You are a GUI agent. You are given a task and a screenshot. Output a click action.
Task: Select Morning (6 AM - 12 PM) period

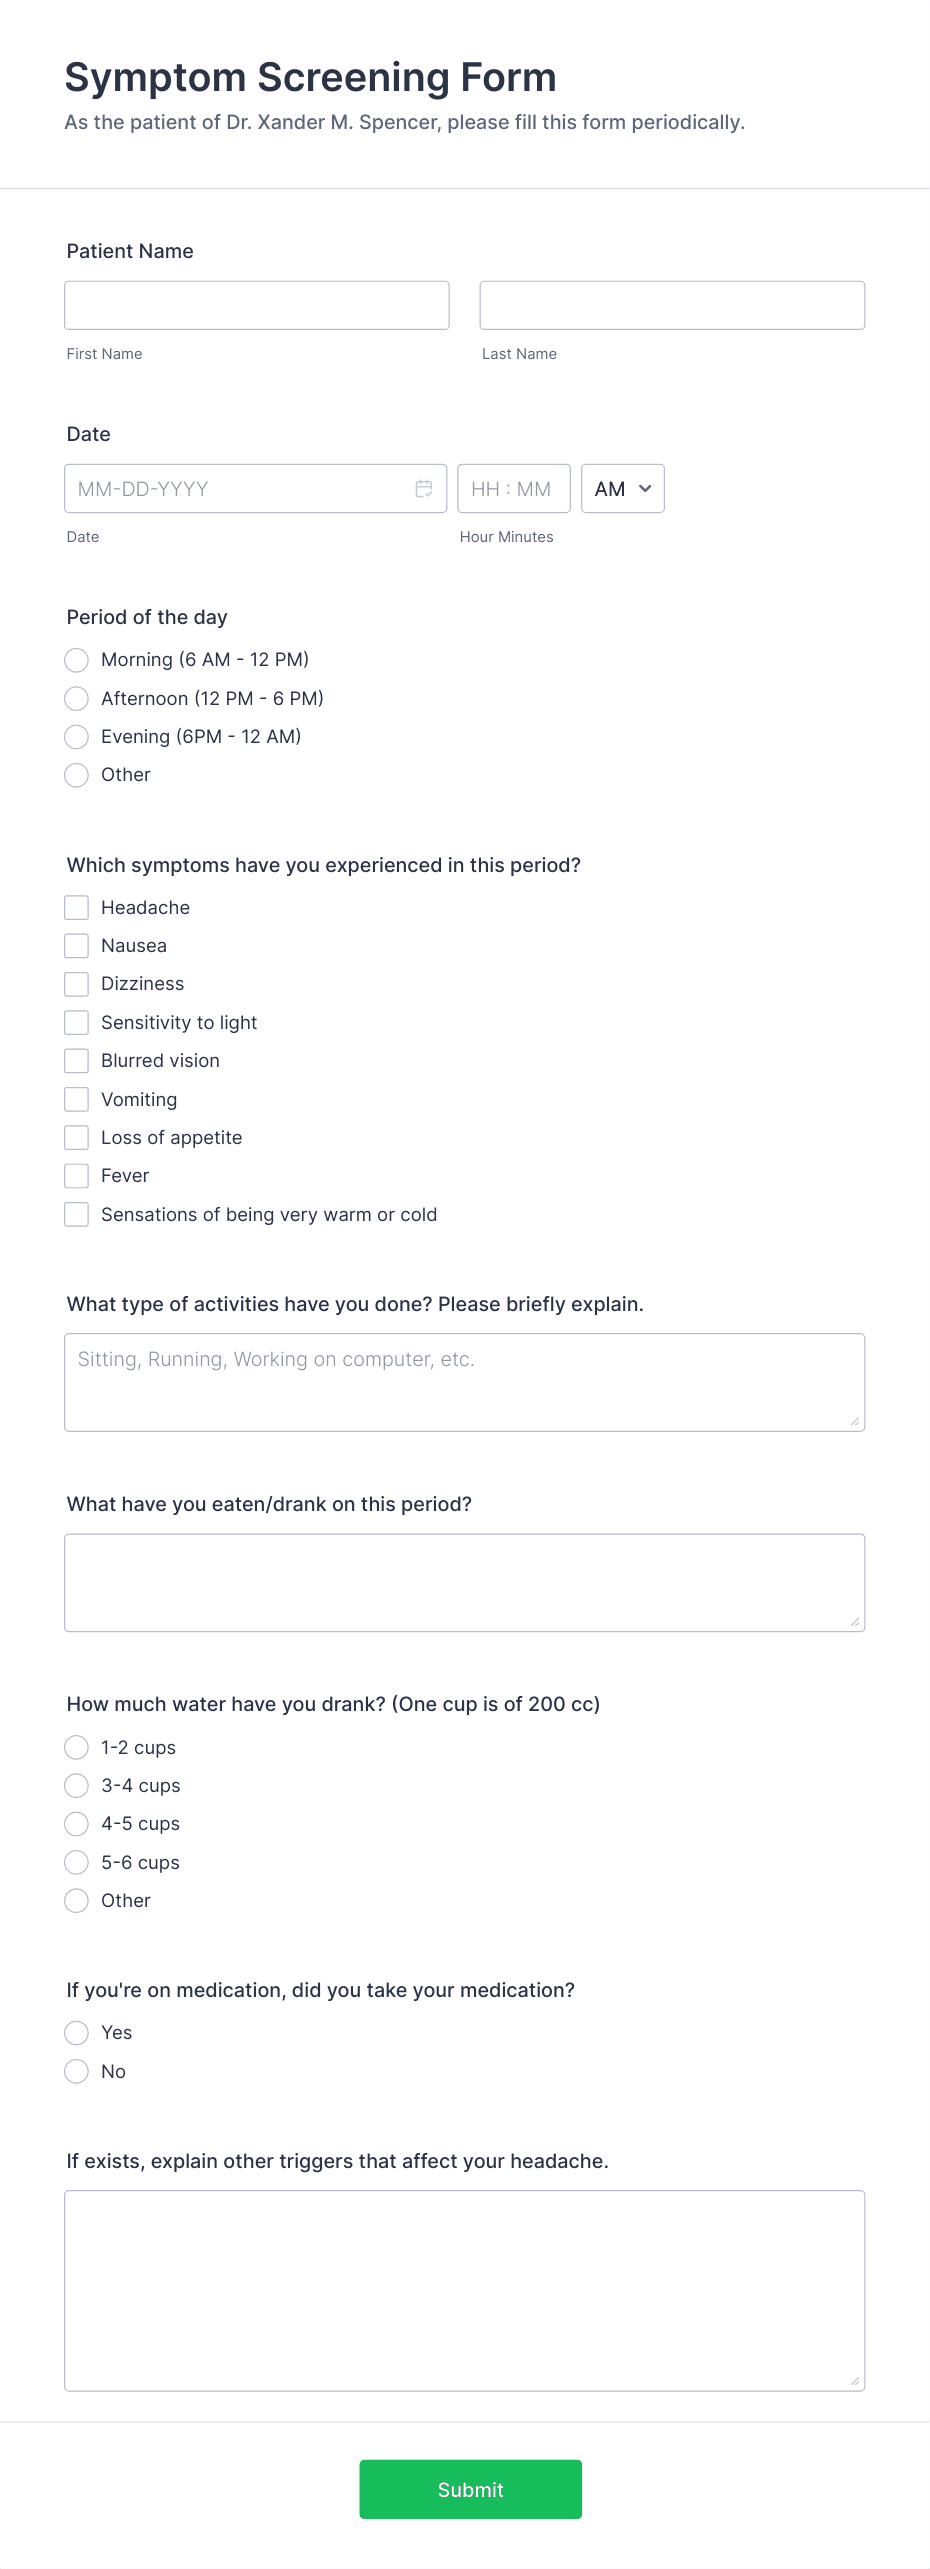pos(76,660)
